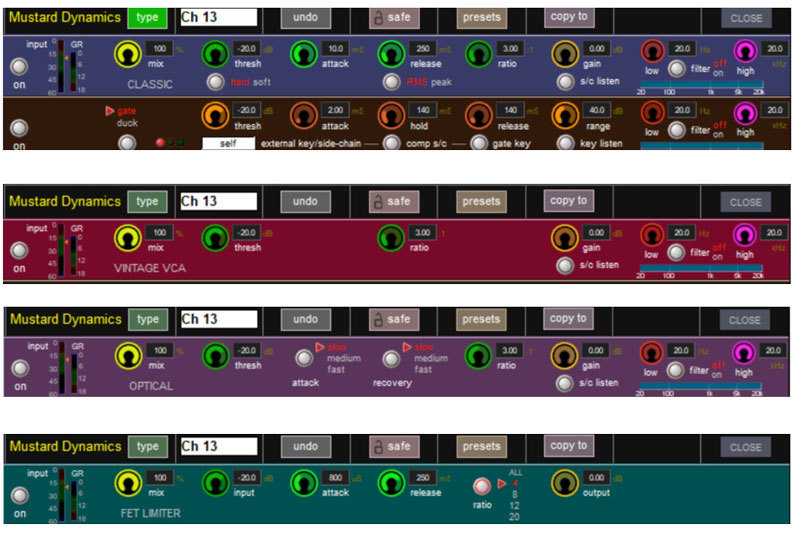
Task: Click the OPTICAL compressor ratio knob
Action: pos(479,356)
